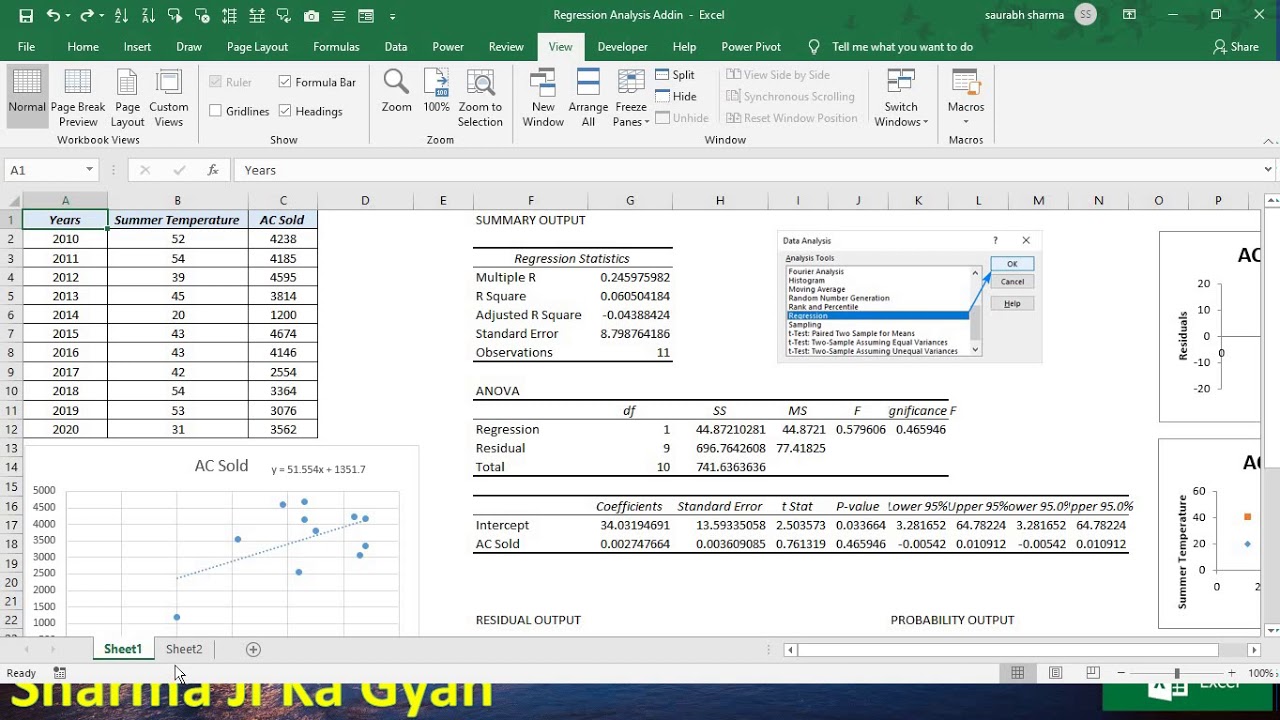The image size is (1280, 720).
Task: Select Page Layout view in status bar
Action: tap(1055, 673)
